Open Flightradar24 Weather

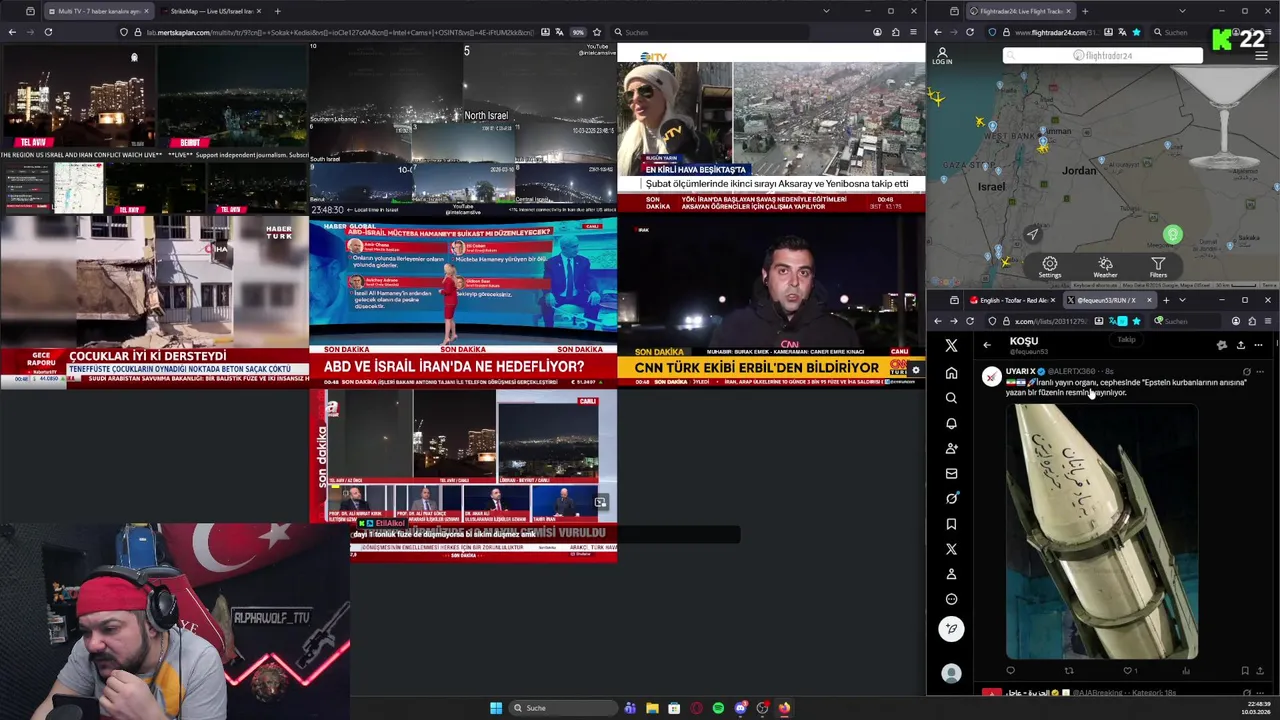[x=1105, y=267]
